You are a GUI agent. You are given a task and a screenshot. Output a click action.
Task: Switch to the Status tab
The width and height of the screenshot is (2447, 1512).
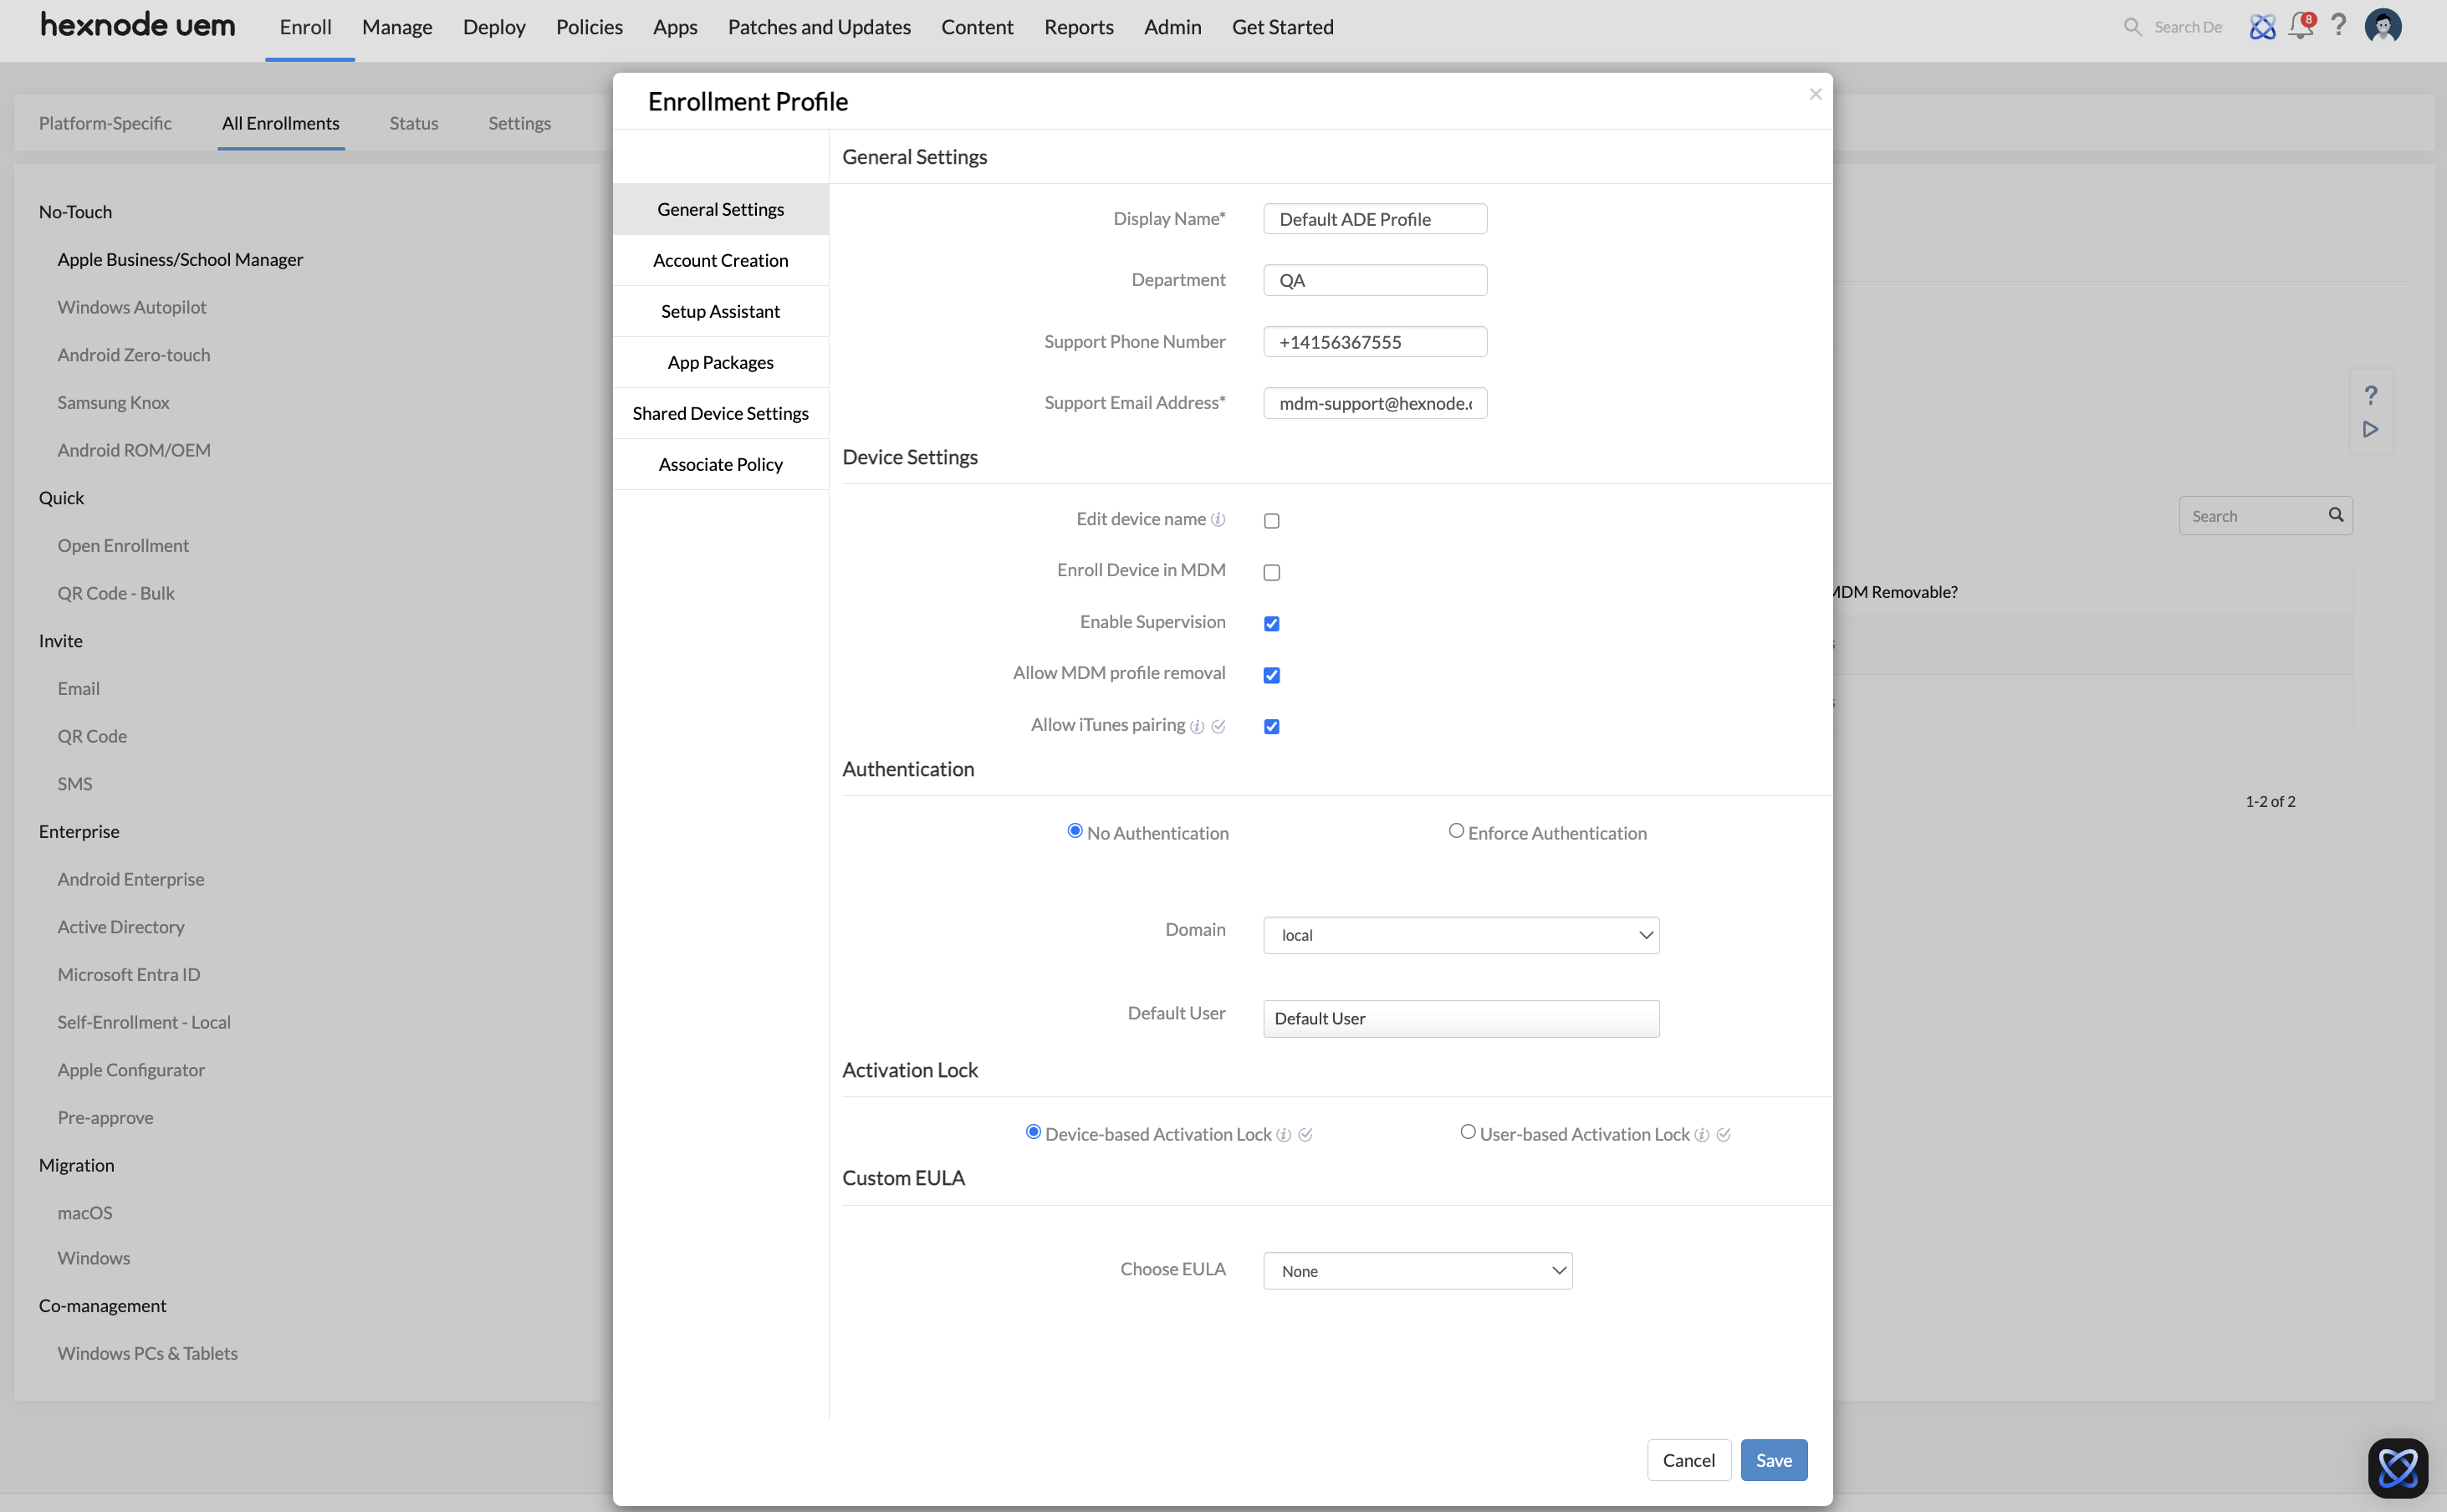(x=413, y=123)
